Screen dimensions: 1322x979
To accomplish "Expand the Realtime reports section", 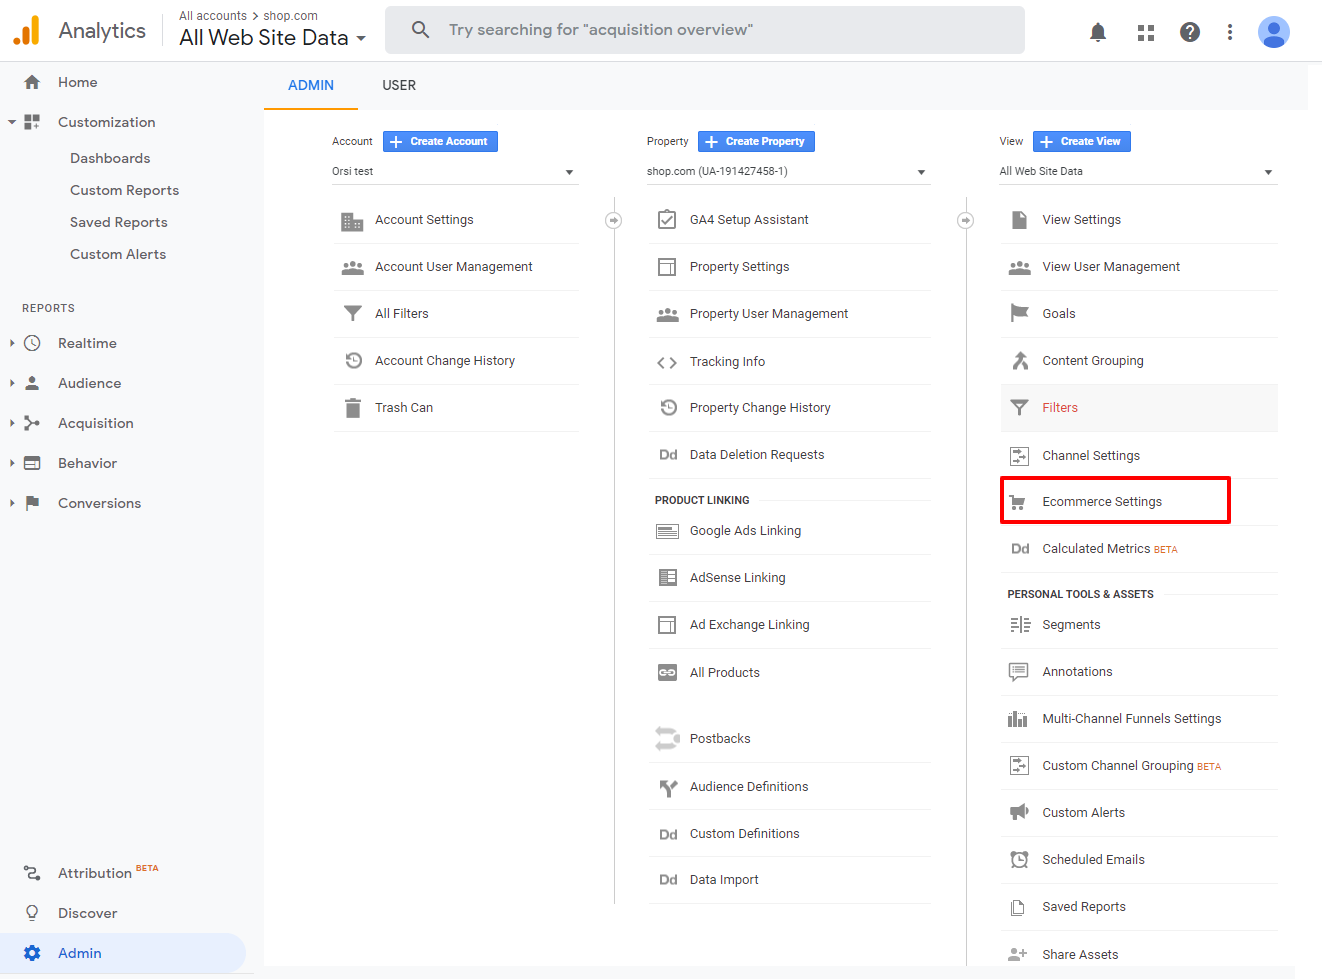I will click(x=12, y=343).
